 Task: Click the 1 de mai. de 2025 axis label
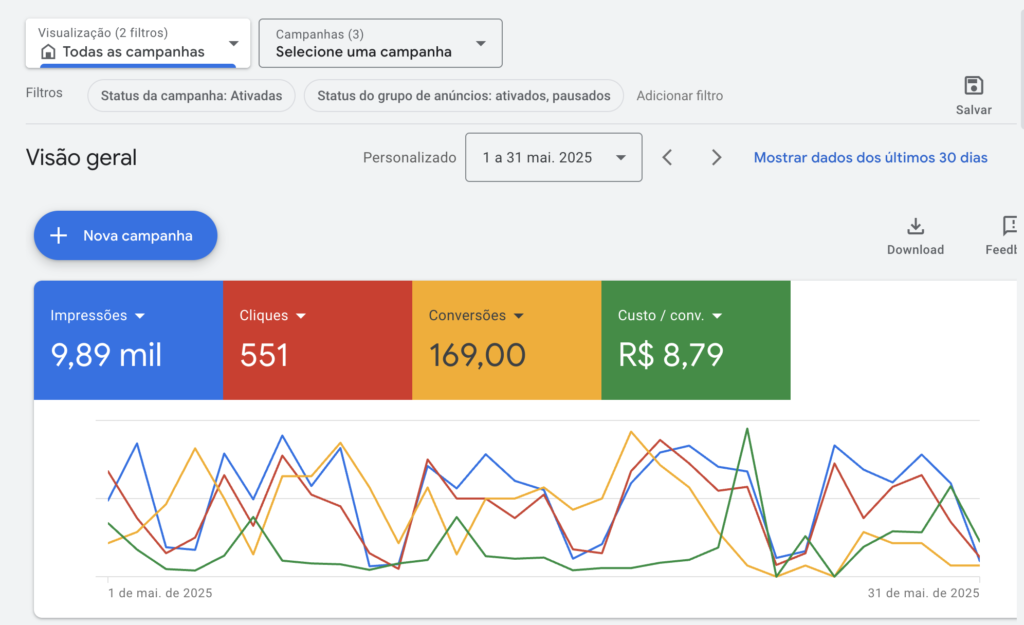coord(160,593)
